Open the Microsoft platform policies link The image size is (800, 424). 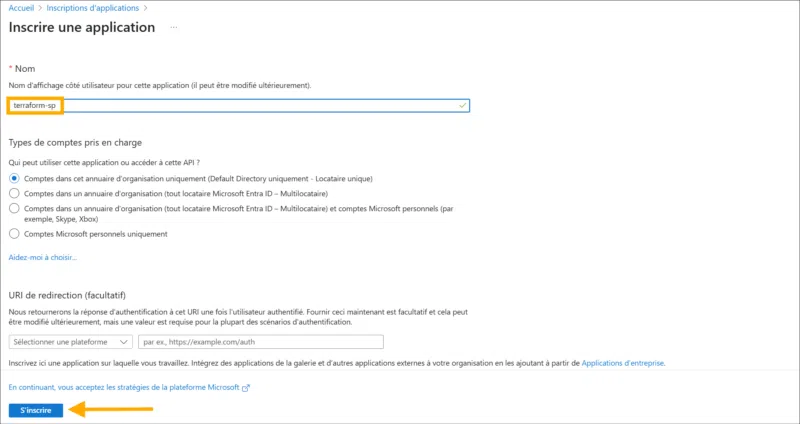pyautogui.click(x=123, y=387)
